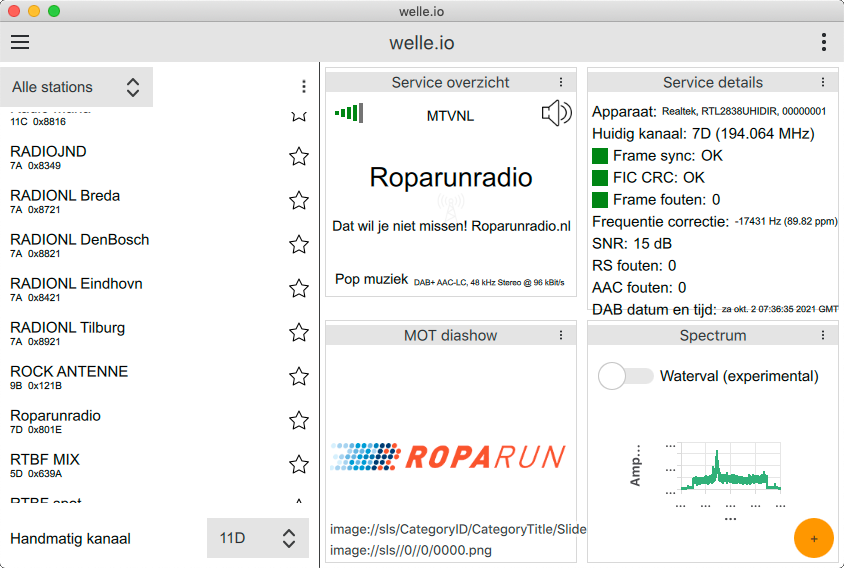
Task: Favorite RADIOJND with its star
Action: click(x=299, y=157)
